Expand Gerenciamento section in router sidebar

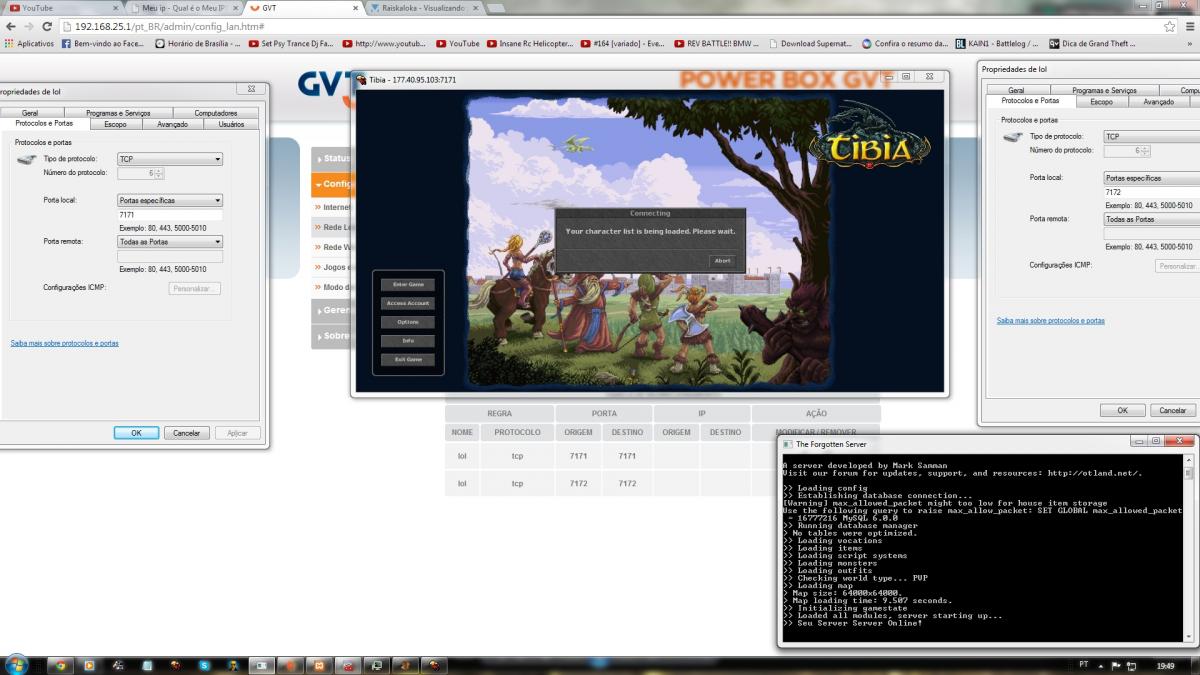[x=331, y=310]
